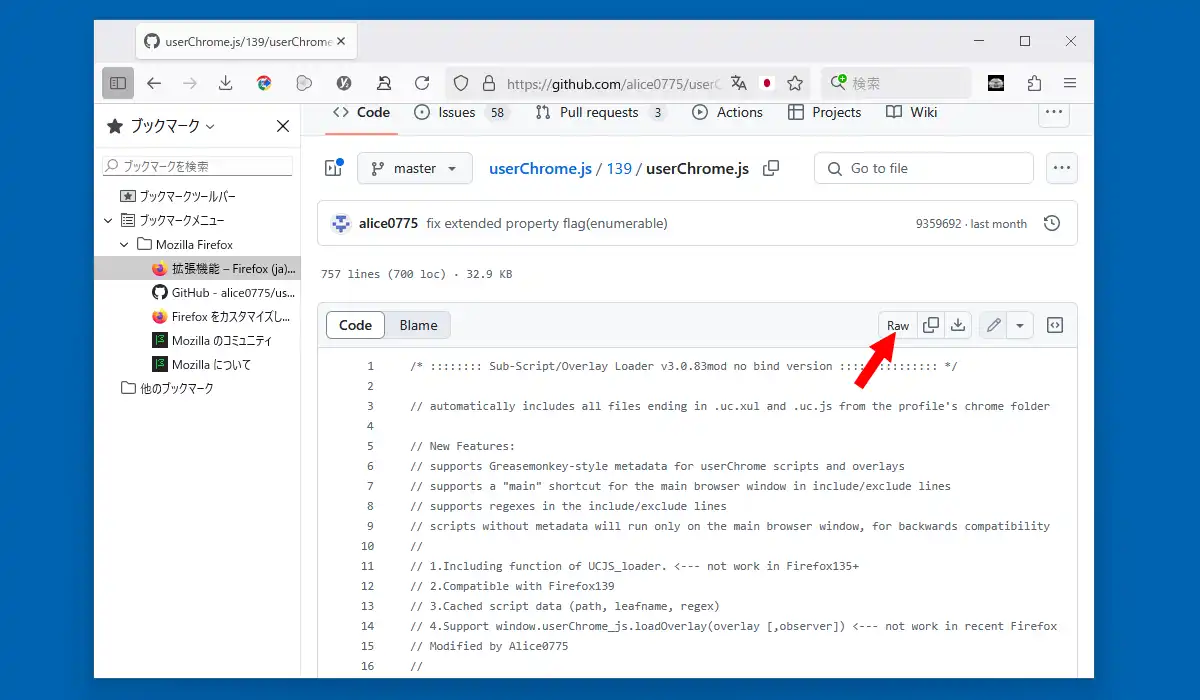Click the black monitor extension icon in toolbar
The image size is (1200, 700).
[x=996, y=83]
